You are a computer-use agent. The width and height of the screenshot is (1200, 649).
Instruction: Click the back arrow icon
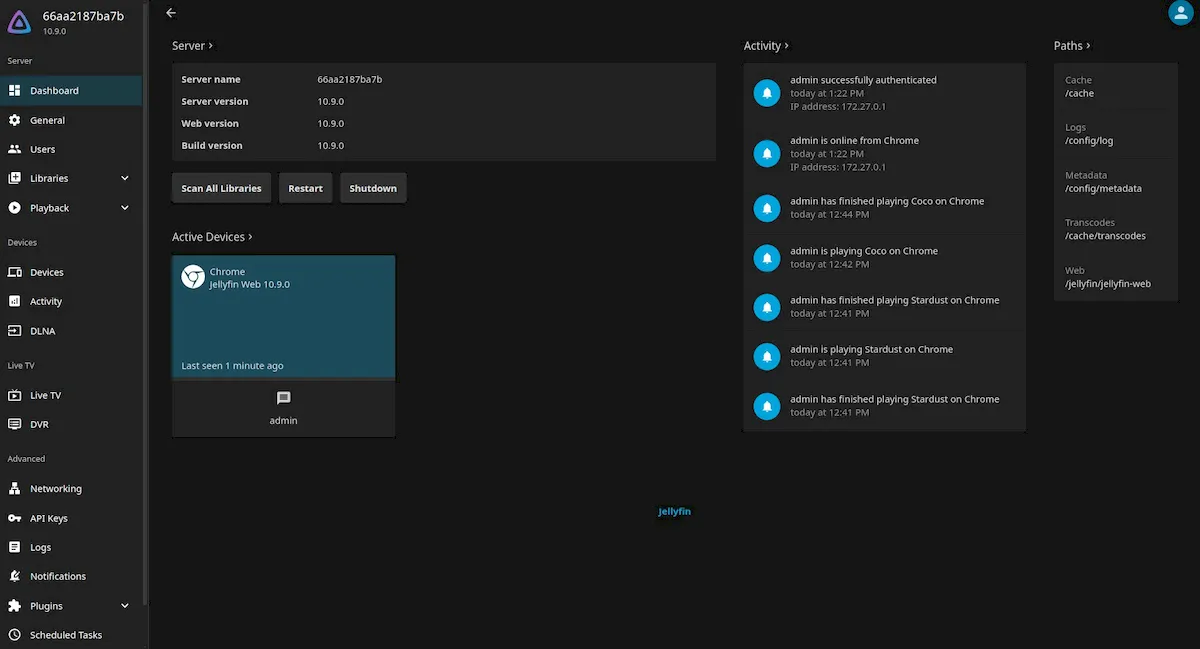pos(171,13)
